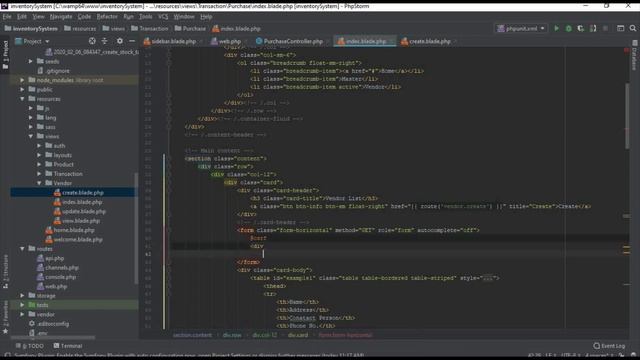The image size is (640, 360).
Task: Select create.blade.php in Vendor folder
Action: tap(82, 193)
